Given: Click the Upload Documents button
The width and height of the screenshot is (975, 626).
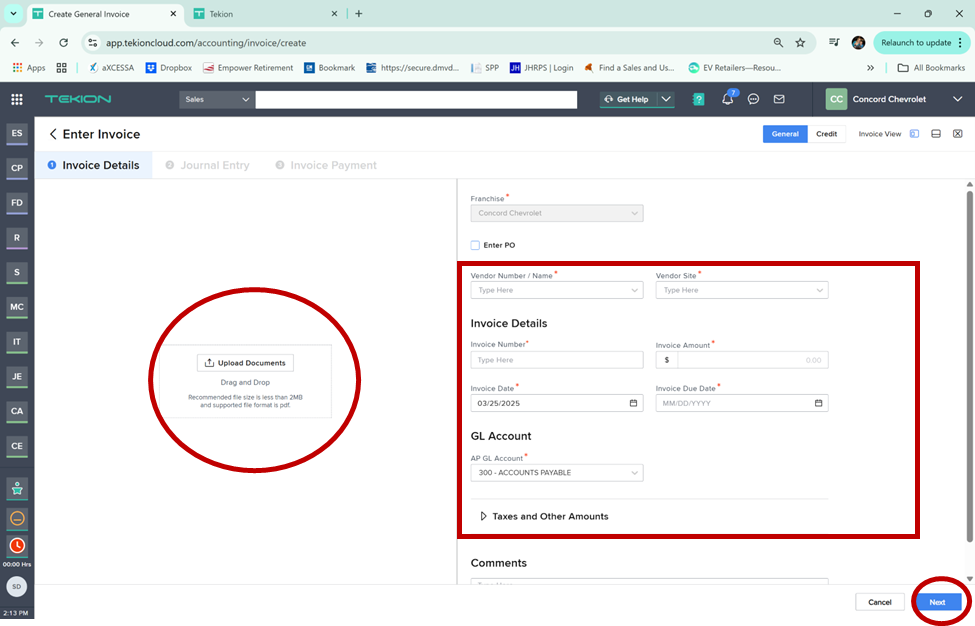Looking at the screenshot, I should (x=245, y=363).
